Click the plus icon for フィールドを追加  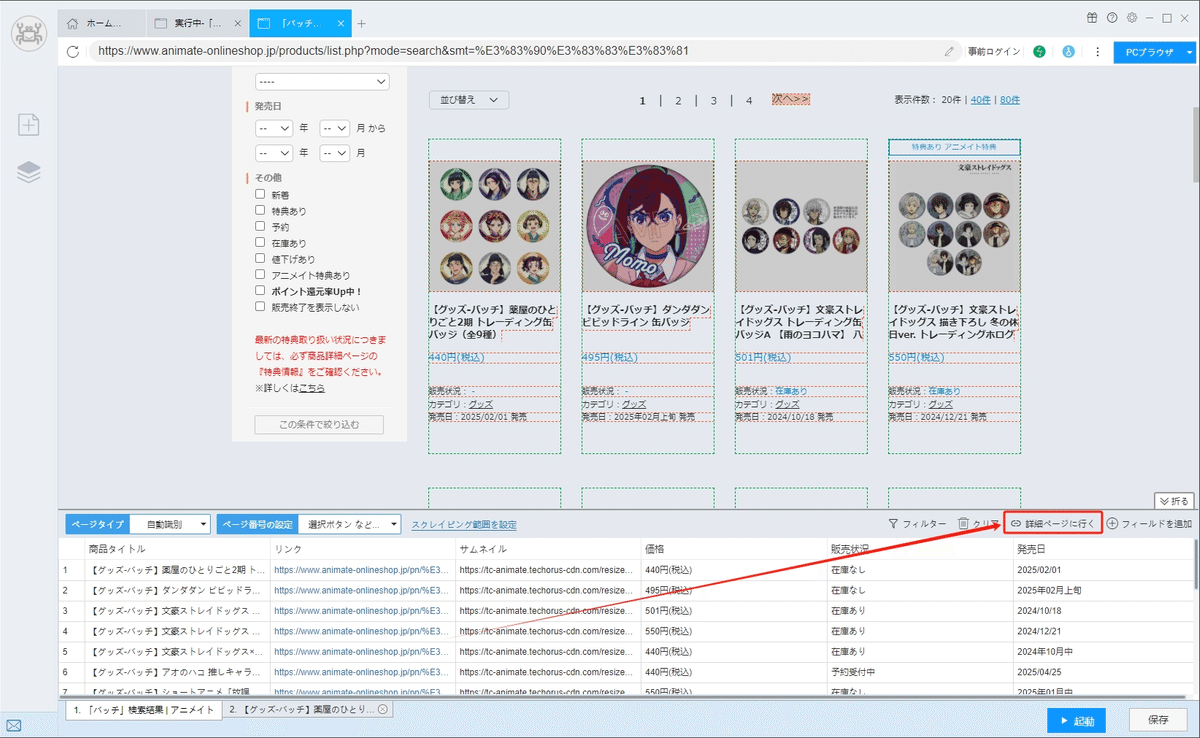1112,524
